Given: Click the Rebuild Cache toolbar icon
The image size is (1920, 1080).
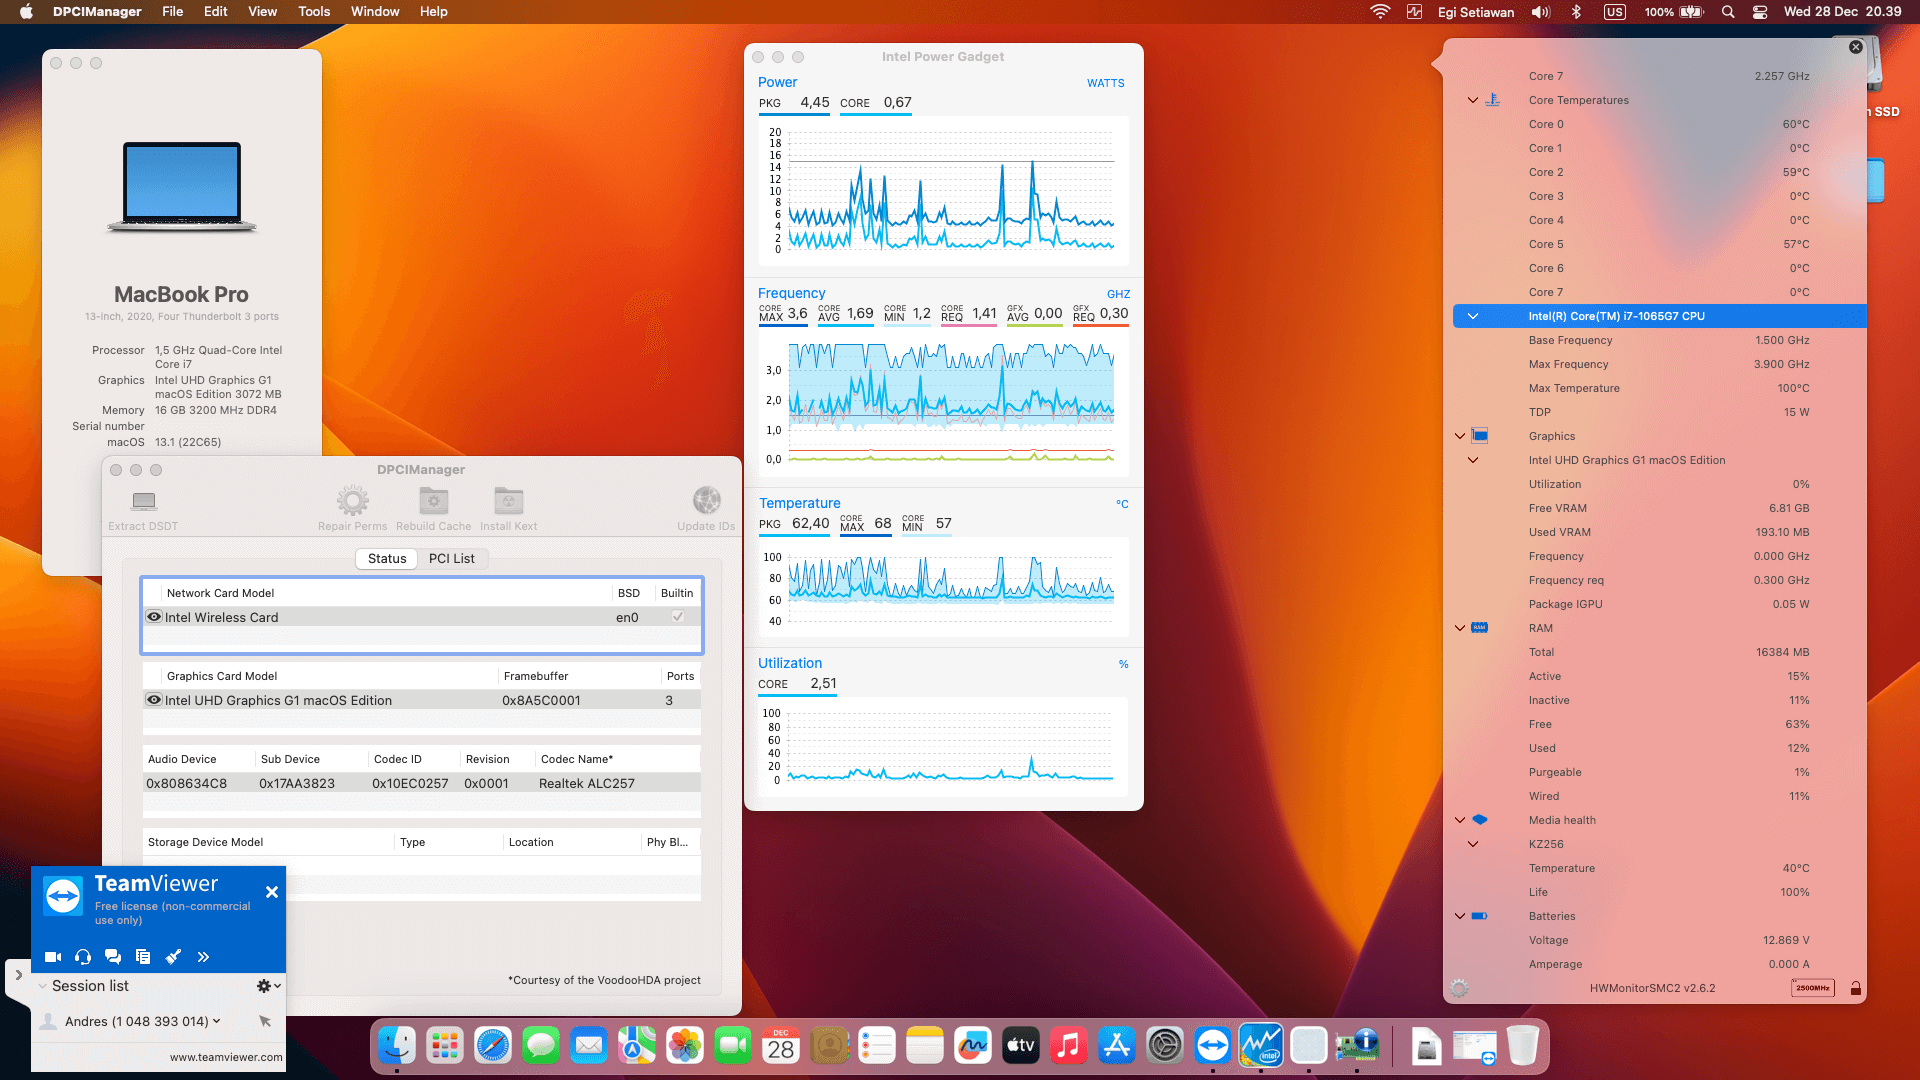Looking at the screenshot, I should point(433,501).
